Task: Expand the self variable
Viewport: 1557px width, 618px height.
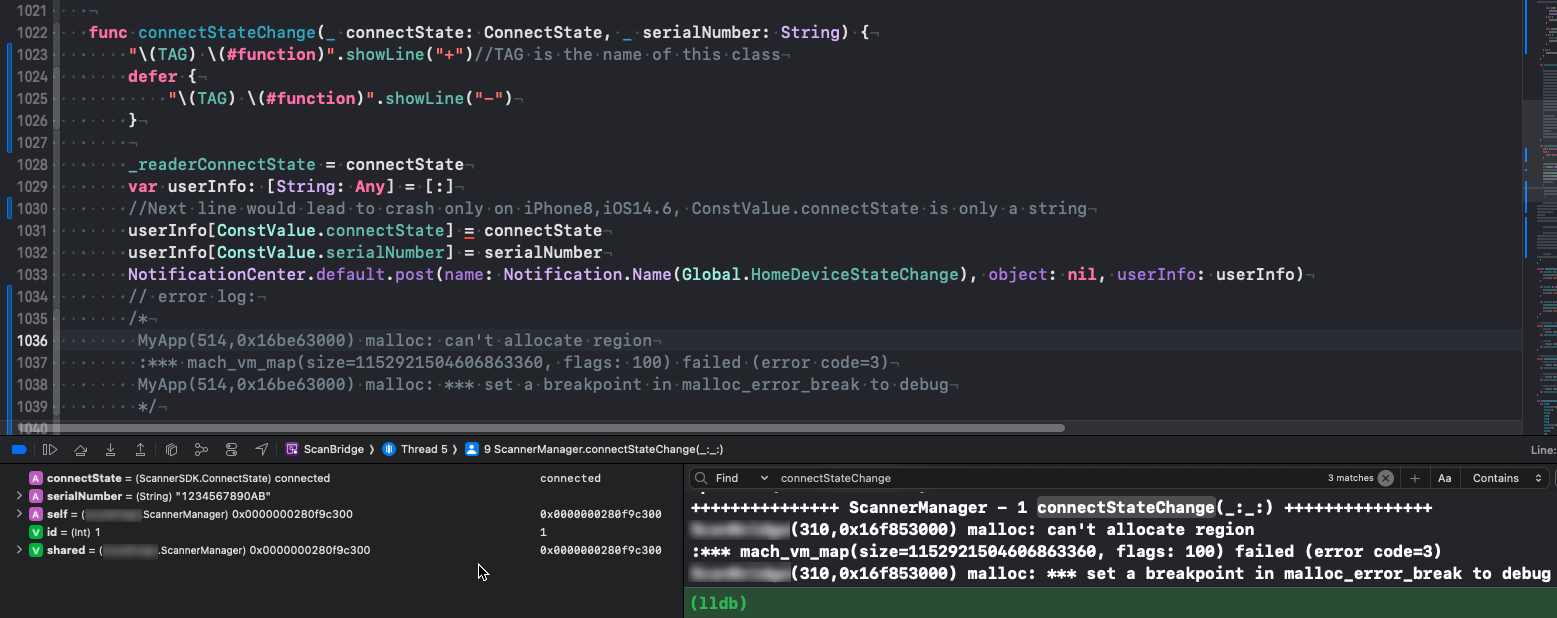Action: coord(19,514)
